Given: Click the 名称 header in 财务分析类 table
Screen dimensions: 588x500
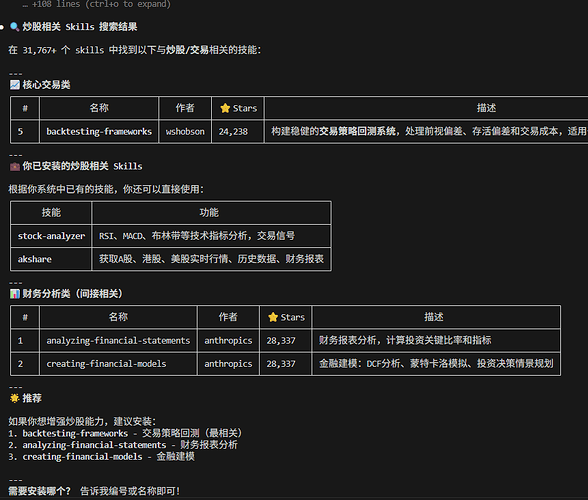Looking at the screenshot, I should 118,317.
